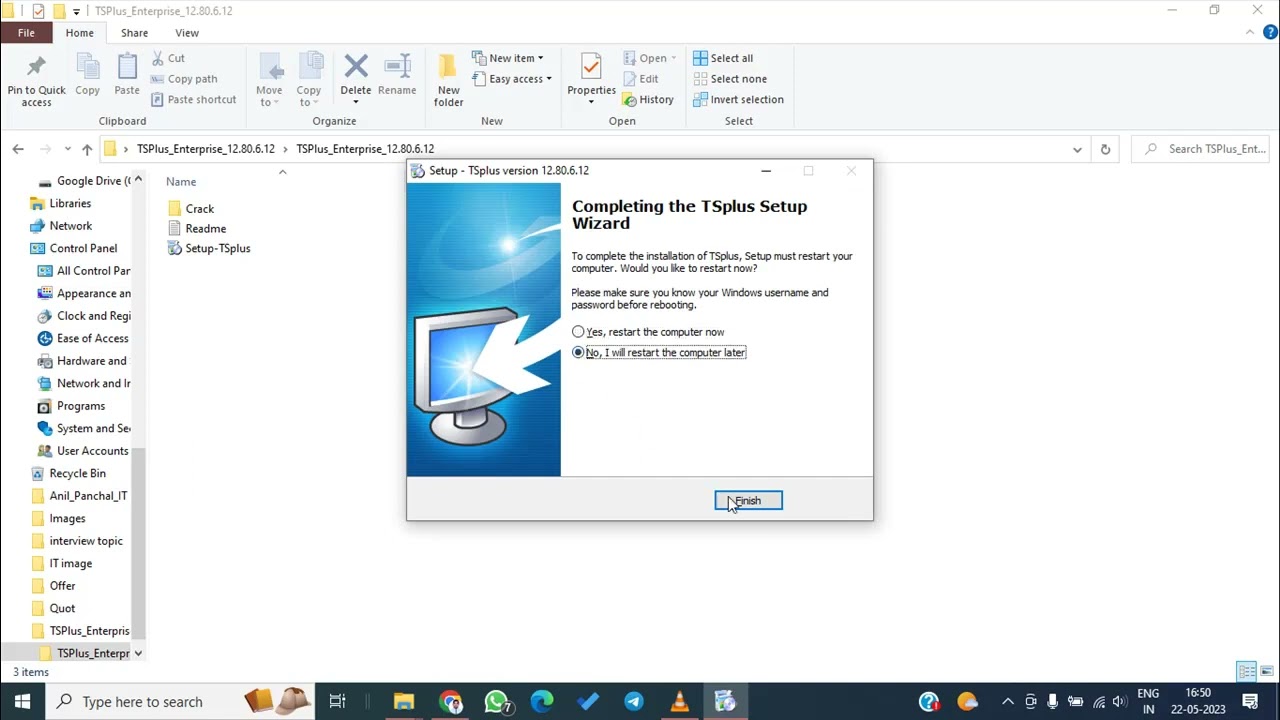Click Copy path in the Clipboard group

coord(184,79)
